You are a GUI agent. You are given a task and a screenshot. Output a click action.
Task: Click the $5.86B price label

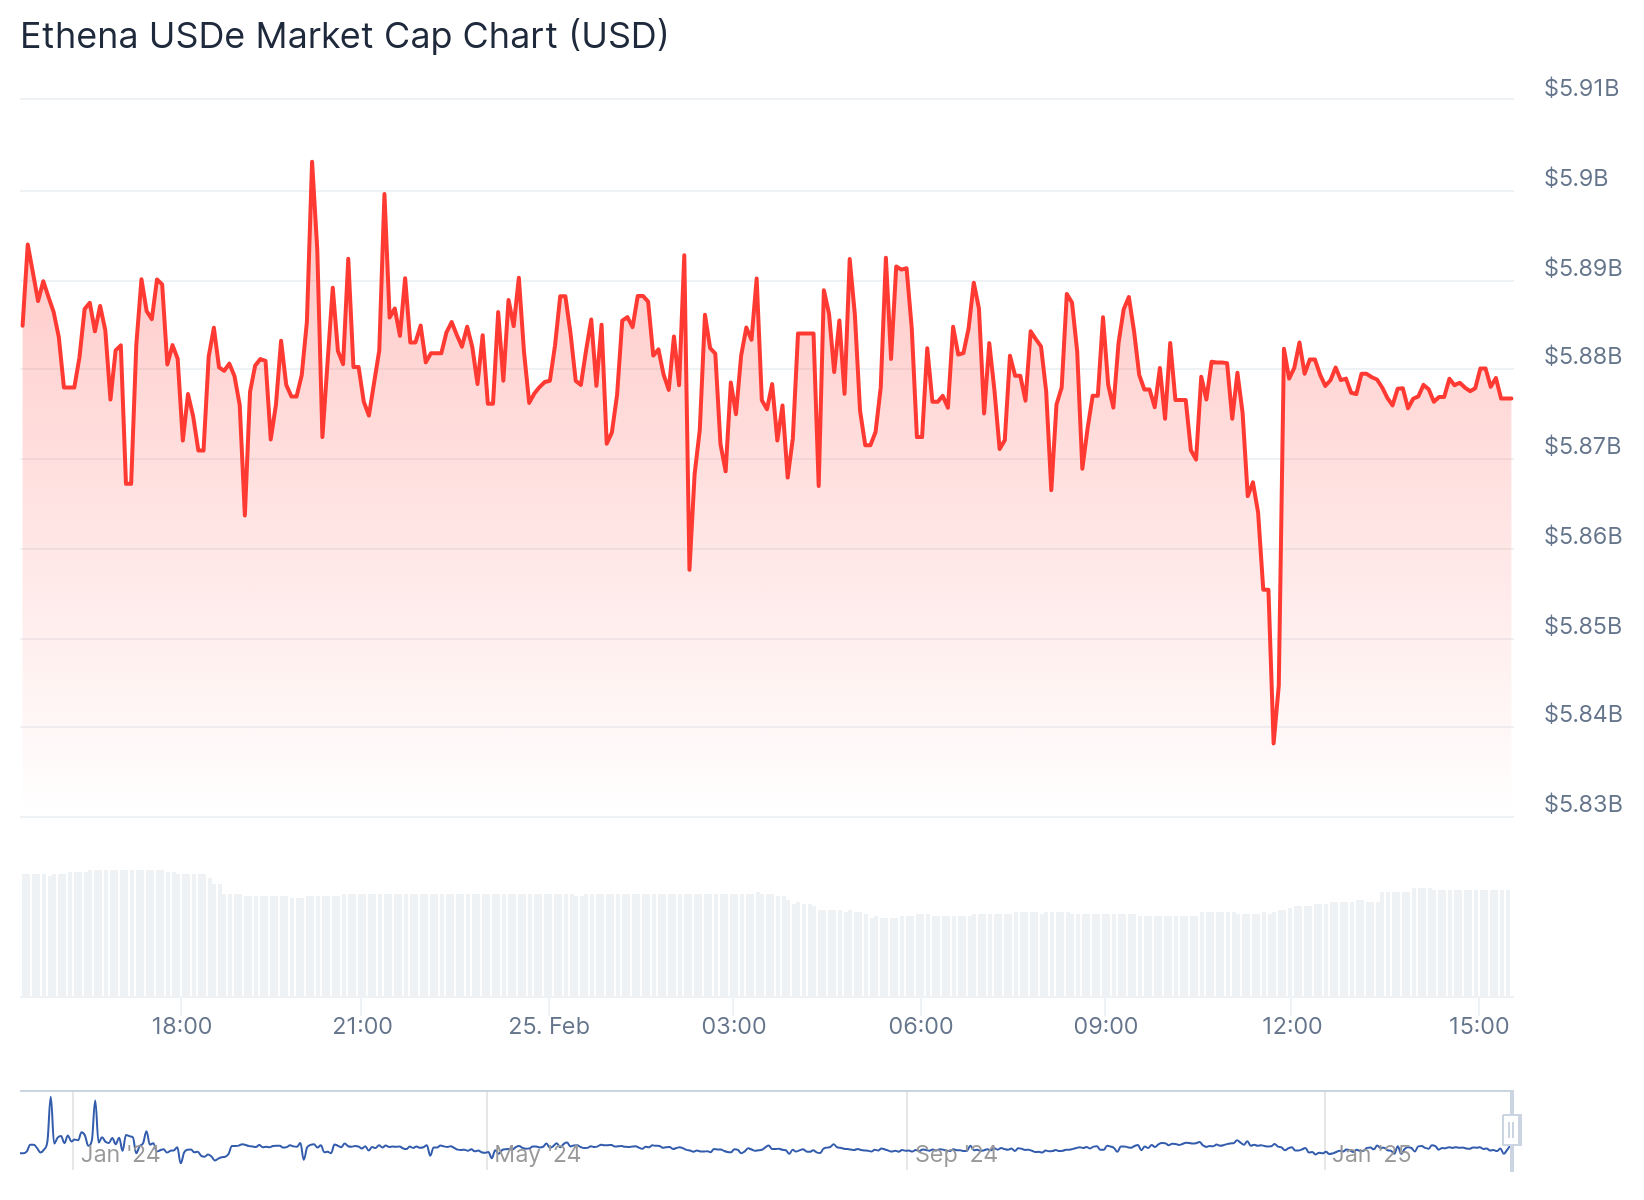(x=1583, y=536)
